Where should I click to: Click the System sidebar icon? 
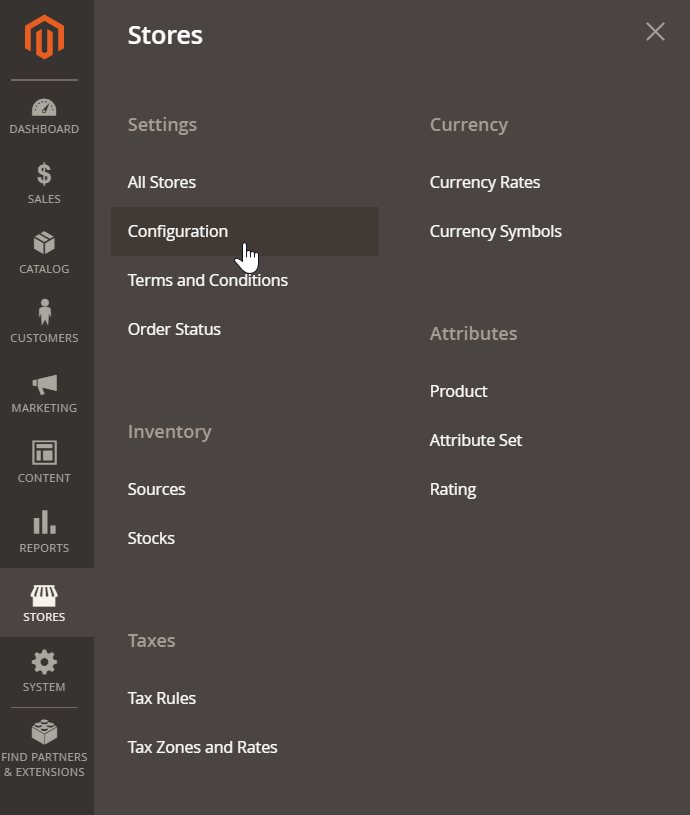[x=44, y=671]
